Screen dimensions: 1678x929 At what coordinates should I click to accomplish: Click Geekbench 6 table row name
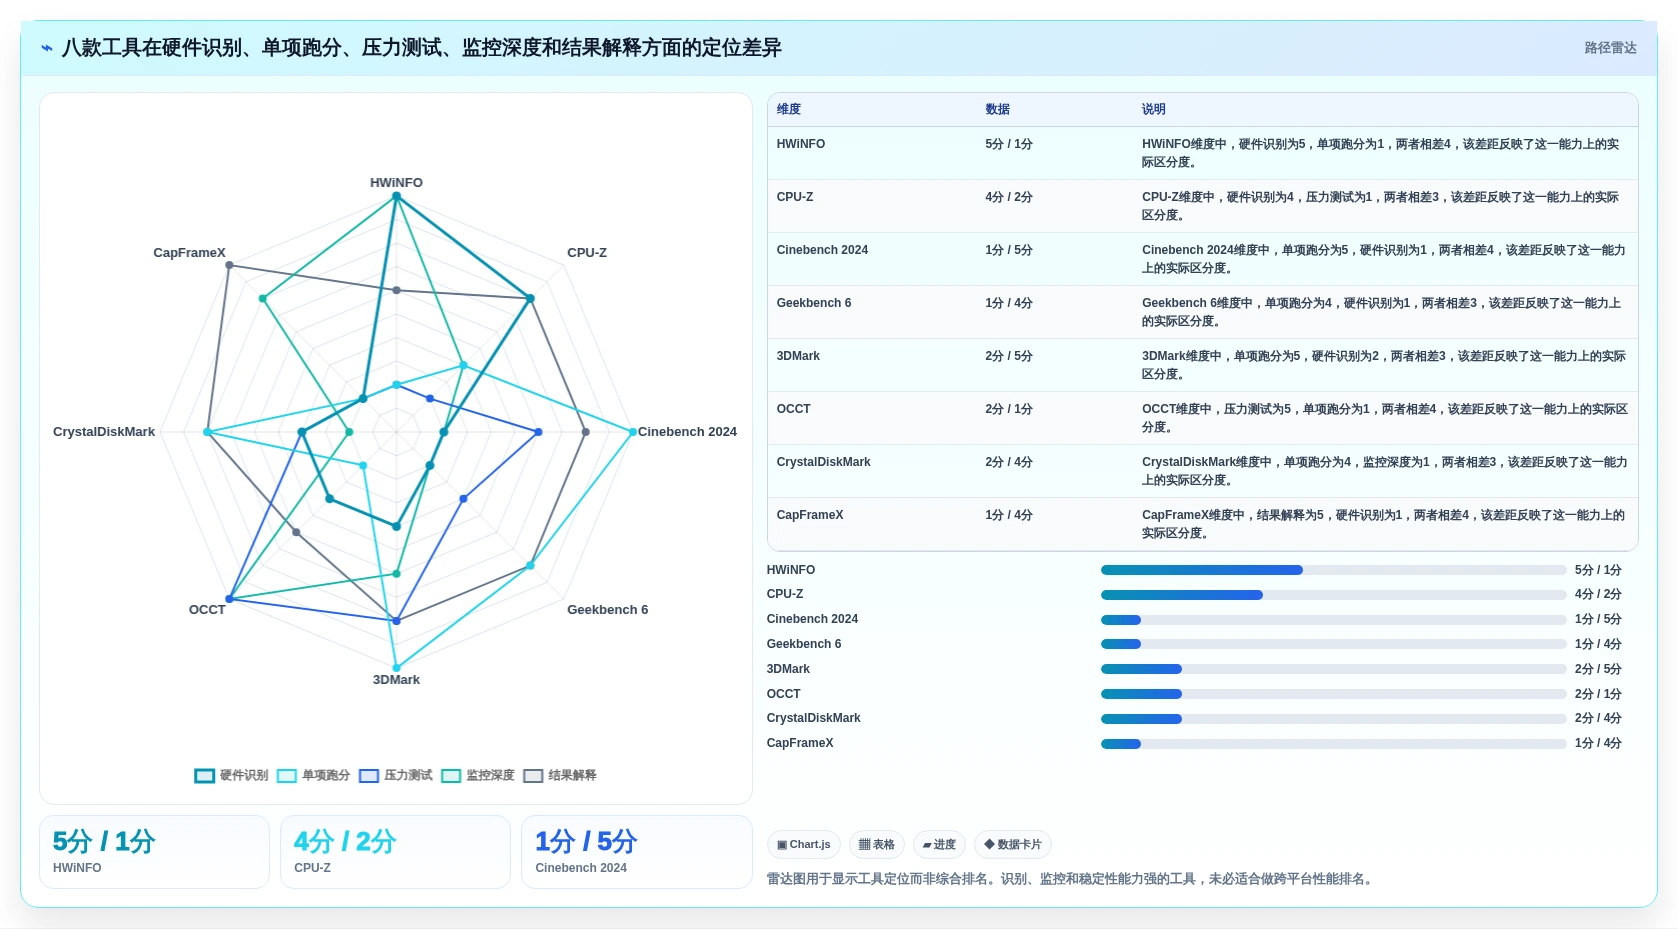814,303
